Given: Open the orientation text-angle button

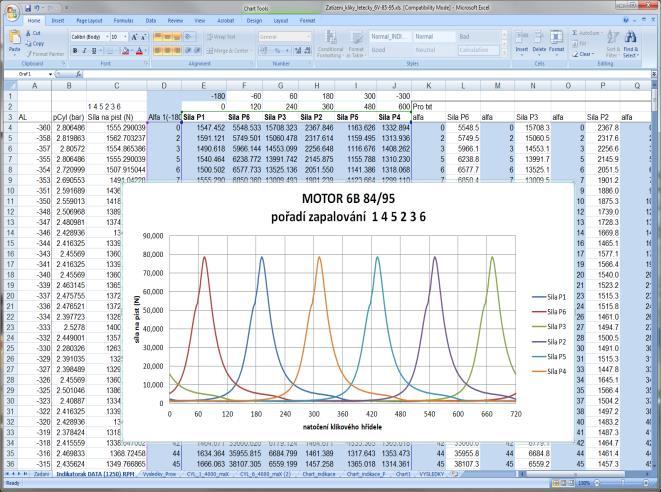Looking at the screenshot, I should [189, 37].
